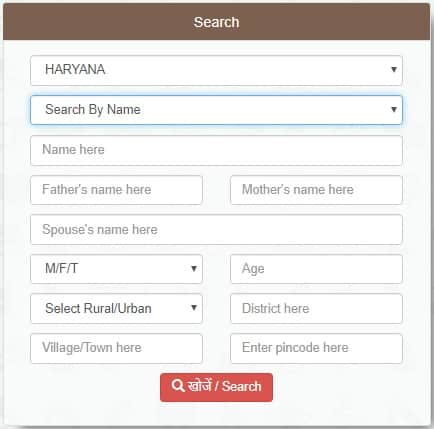
Task: Select the Spouse's name here field
Action: (216, 230)
